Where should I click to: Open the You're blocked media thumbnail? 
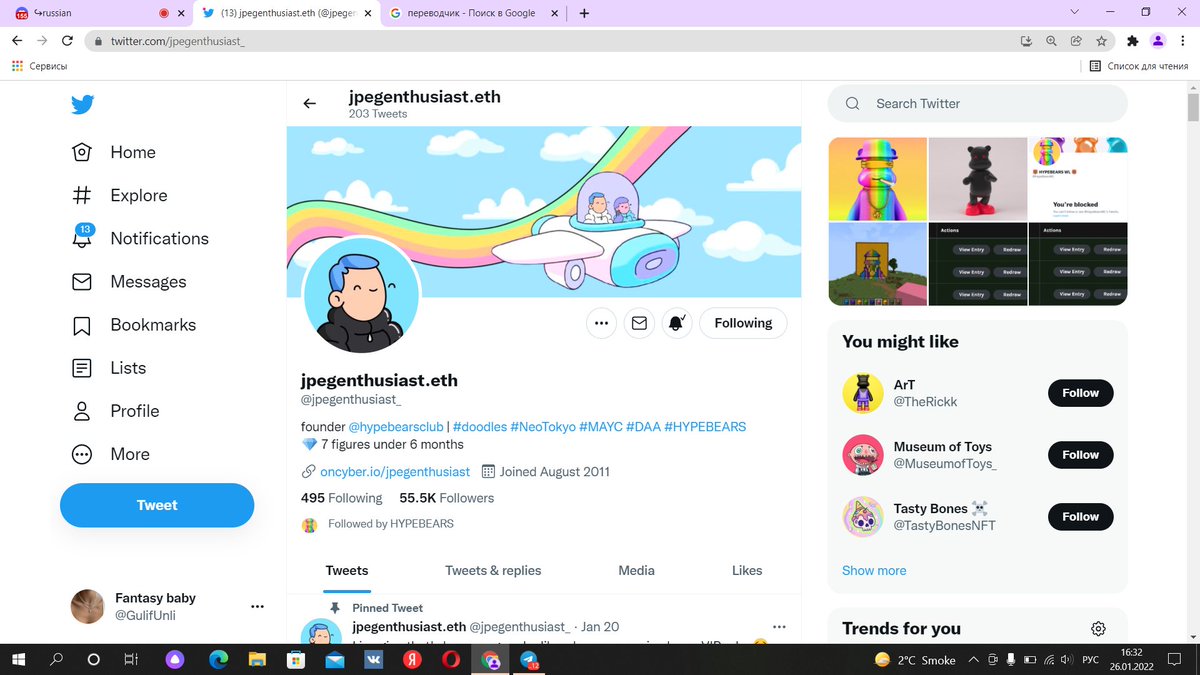click(x=1079, y=178)
